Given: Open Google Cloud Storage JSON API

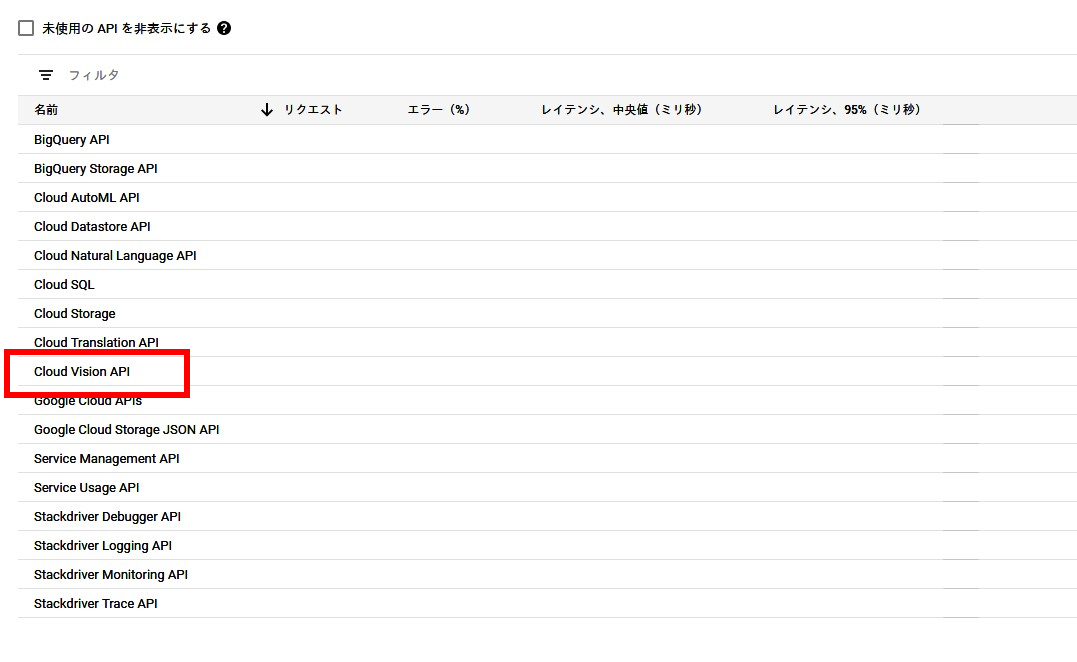Looking at the screenshot, I should pos(127,430).
